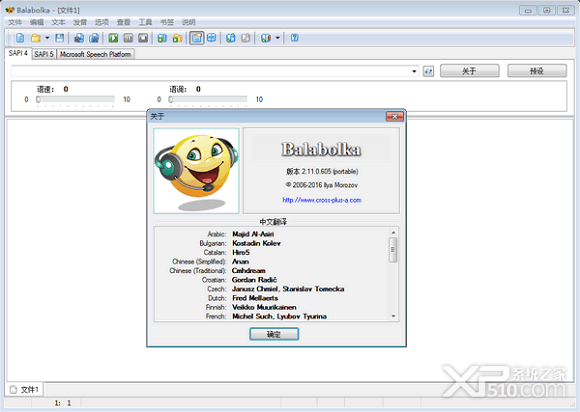
Task: Switch to the SAPI 5 tab
Action: coord(44,54)
